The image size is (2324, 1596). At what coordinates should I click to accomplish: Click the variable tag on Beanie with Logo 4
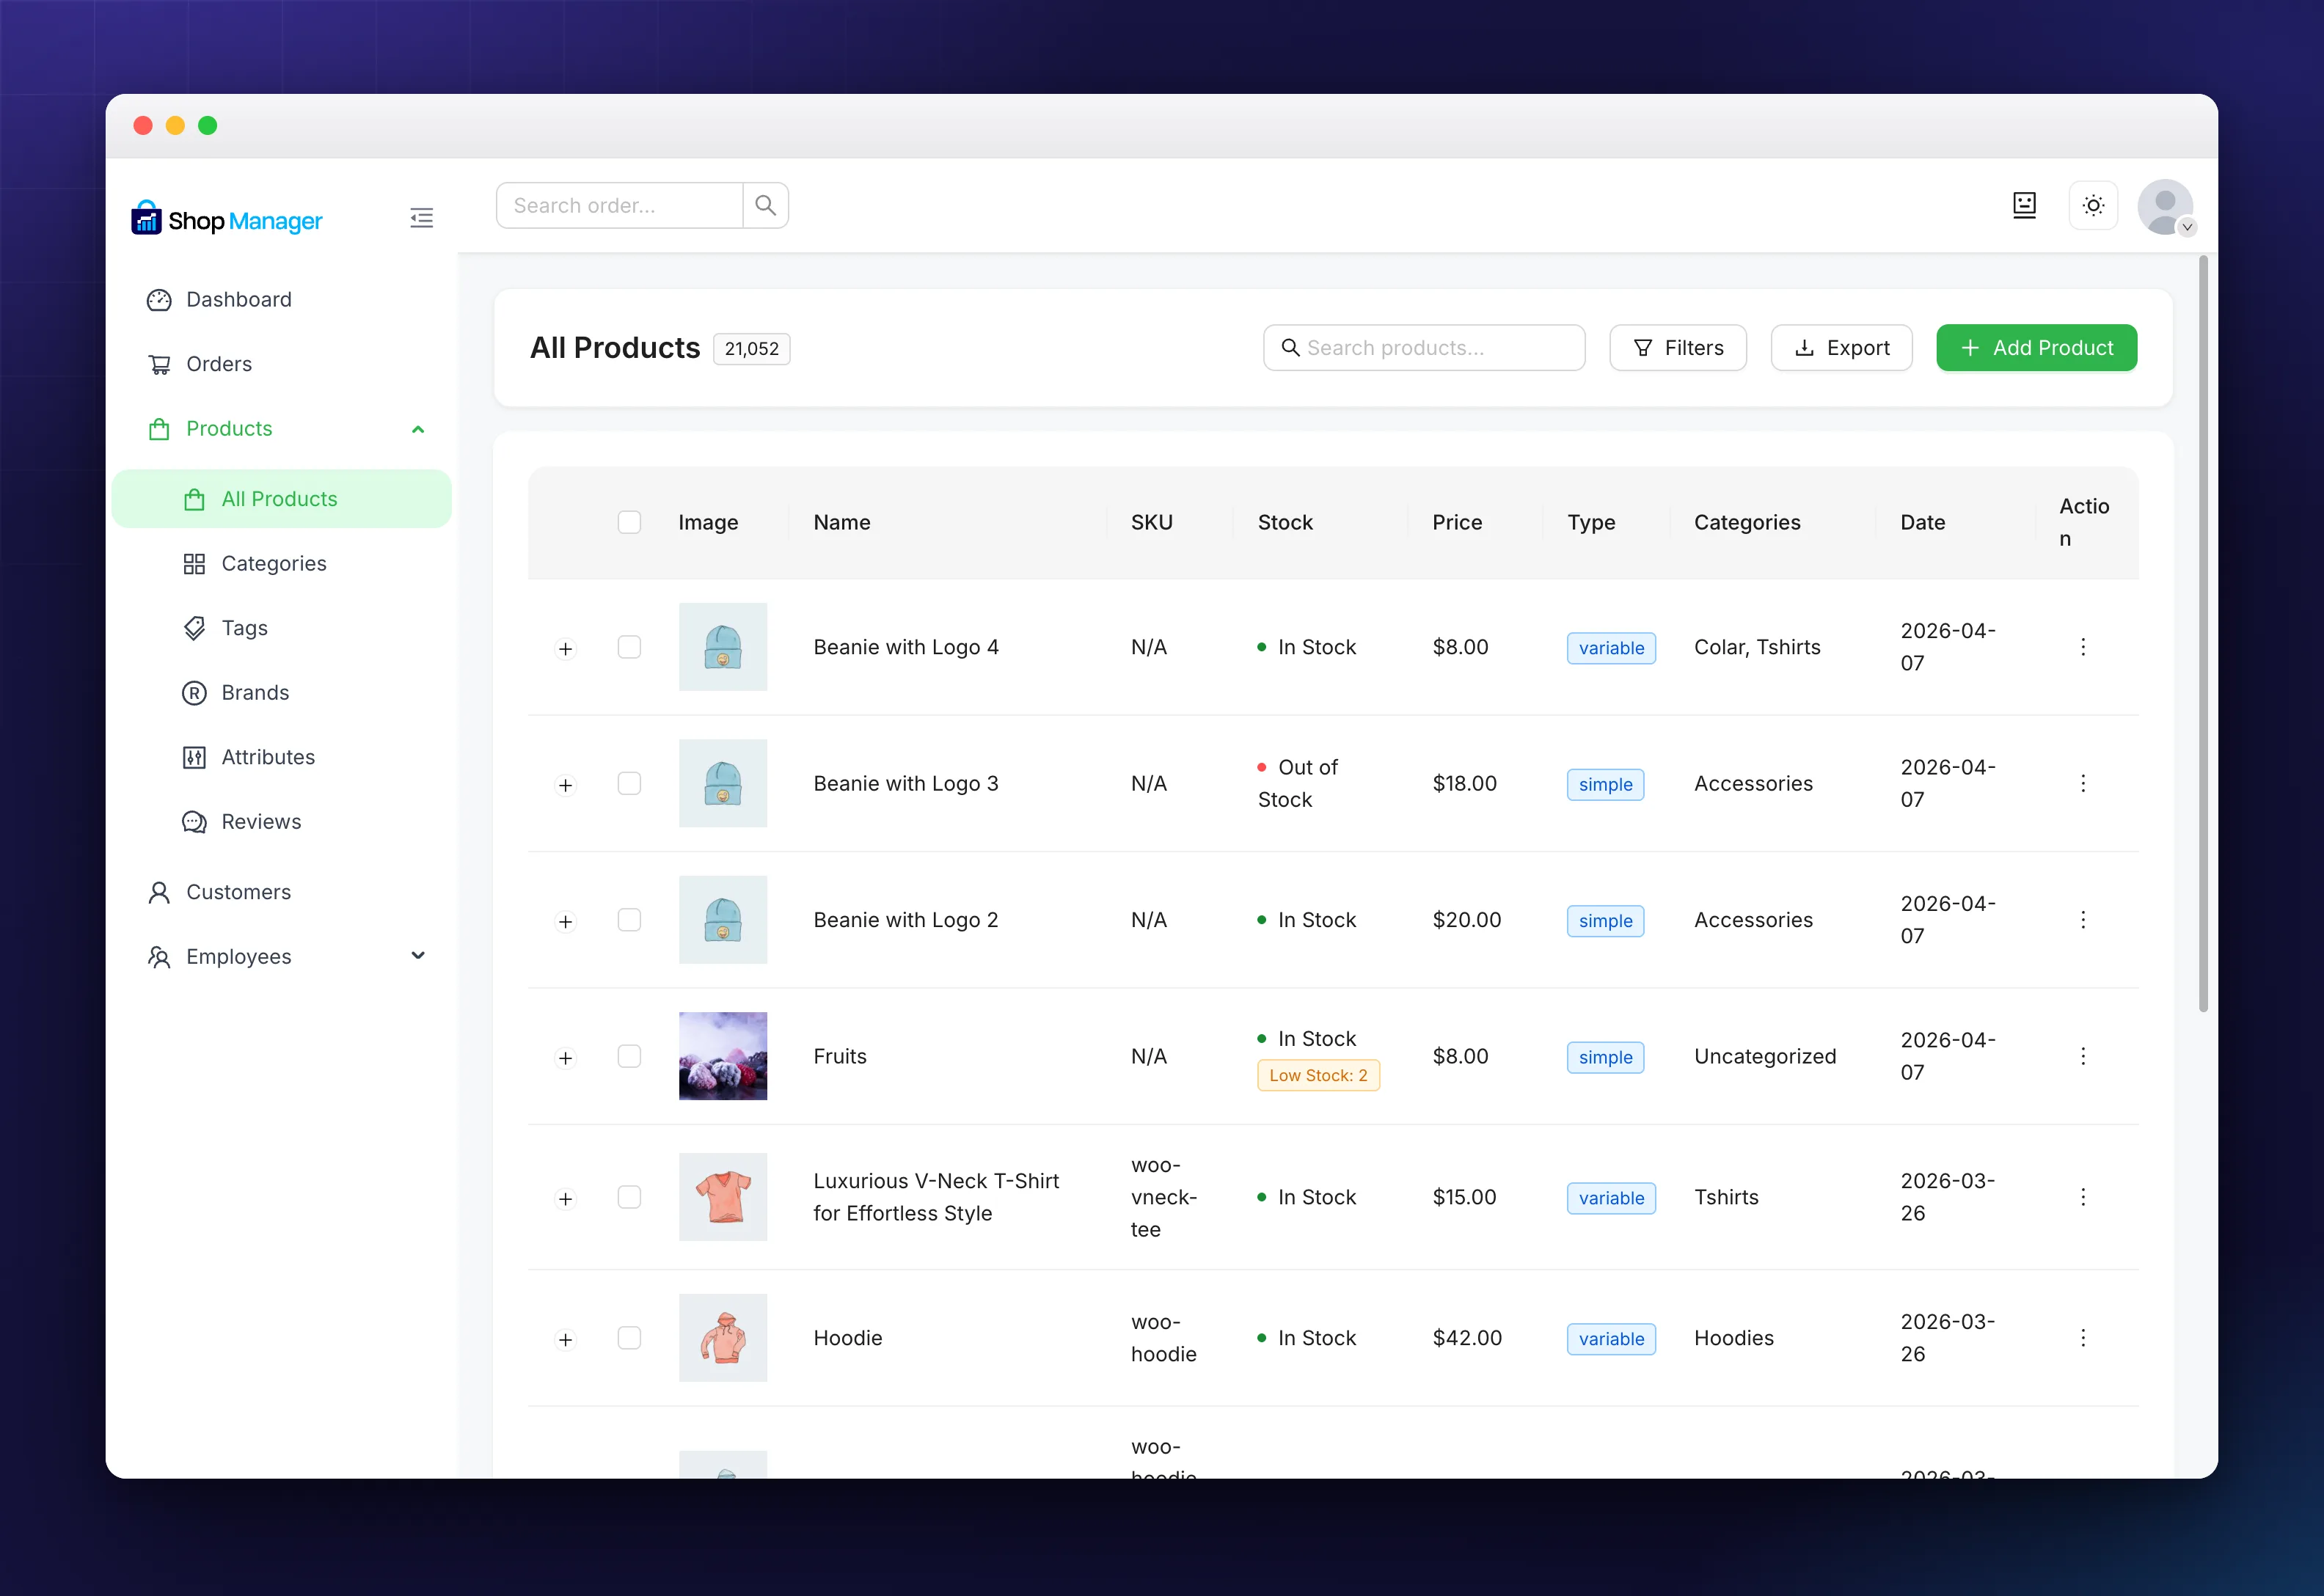coord(1611,649)
